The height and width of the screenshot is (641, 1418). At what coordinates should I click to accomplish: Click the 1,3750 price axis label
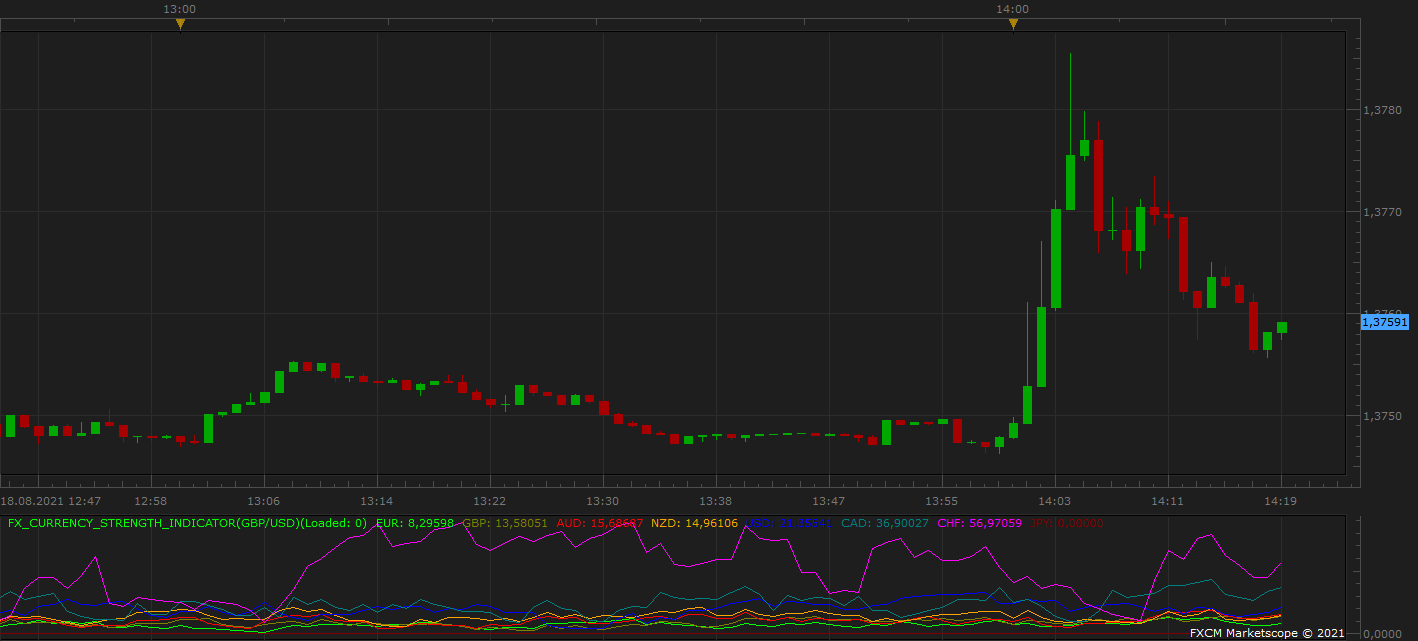tap(1382, 416)
